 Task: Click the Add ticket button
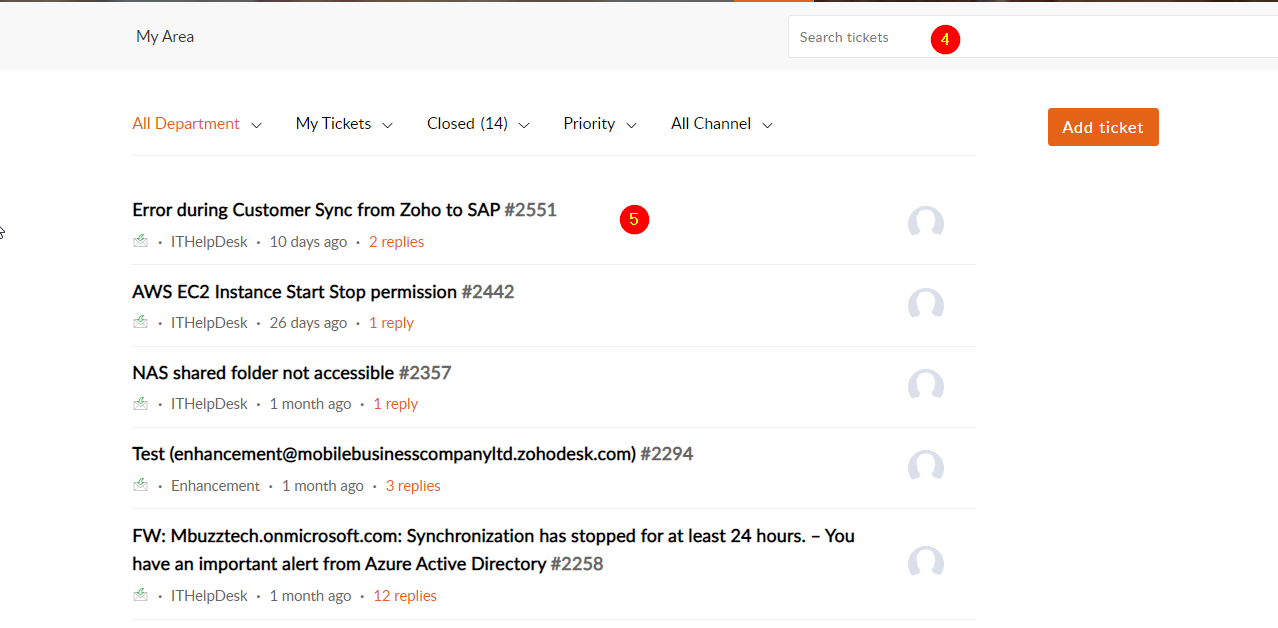[x=1103, y=127]
